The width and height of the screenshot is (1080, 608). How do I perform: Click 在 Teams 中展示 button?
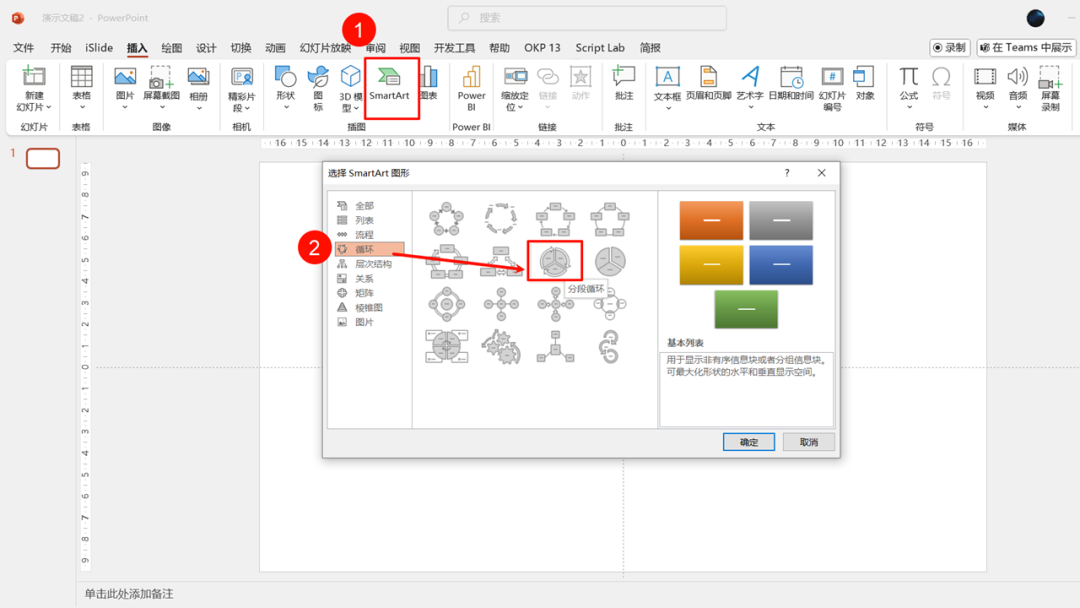1026,48
